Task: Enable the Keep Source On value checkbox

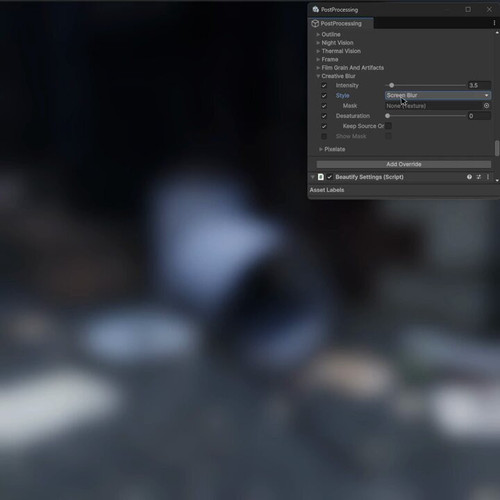Action: 388,126
